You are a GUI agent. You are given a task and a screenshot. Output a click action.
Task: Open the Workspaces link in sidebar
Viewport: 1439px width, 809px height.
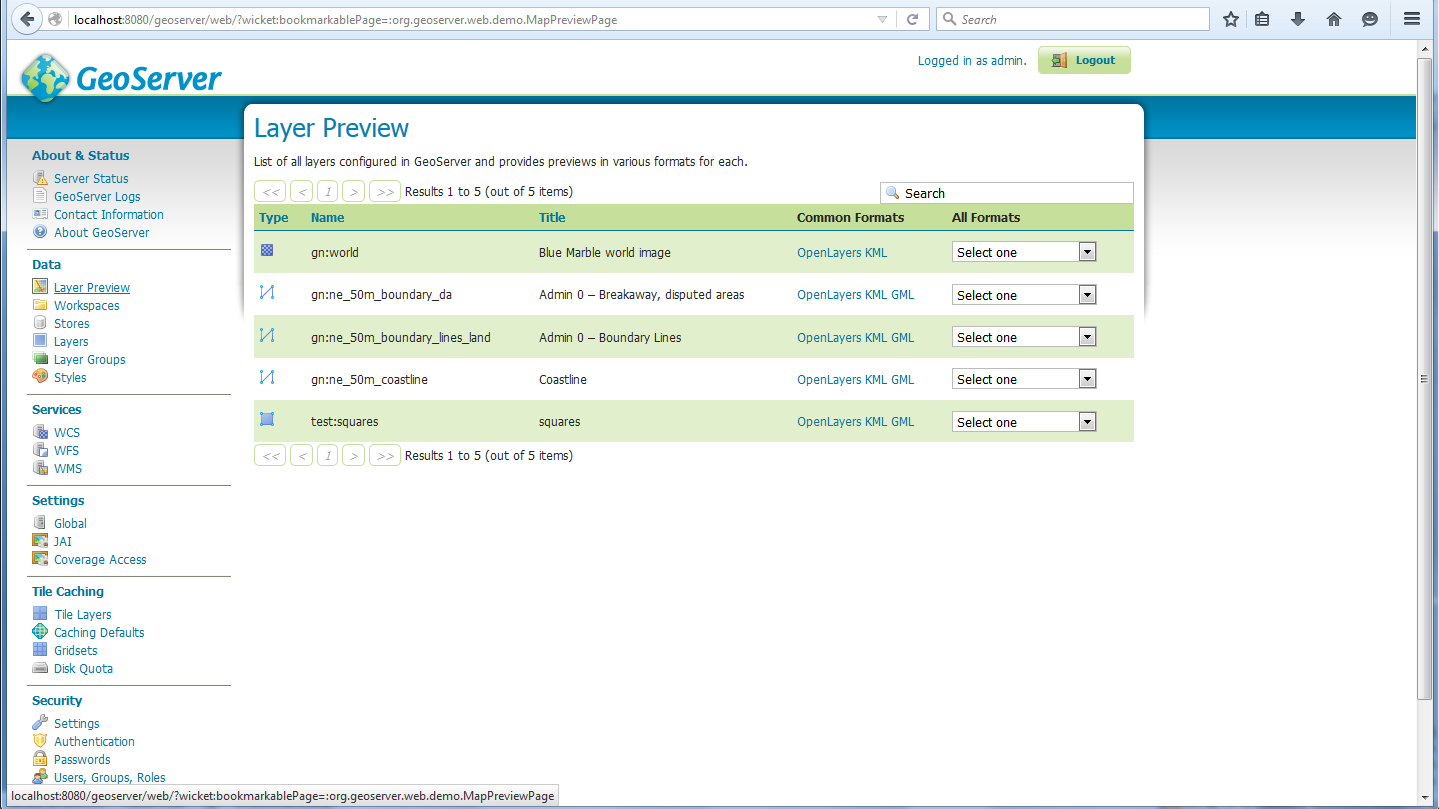pyautogui.click(x=87, y=305)
